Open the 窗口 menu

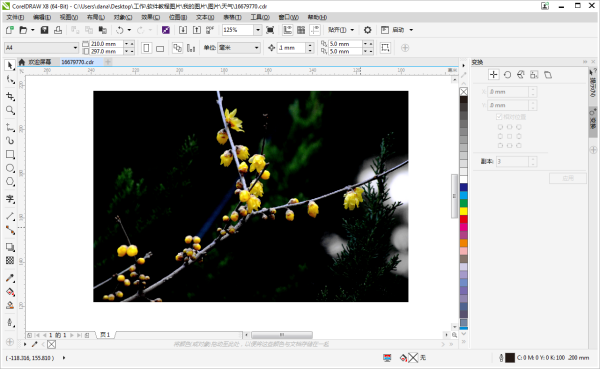tap(289, 17)
